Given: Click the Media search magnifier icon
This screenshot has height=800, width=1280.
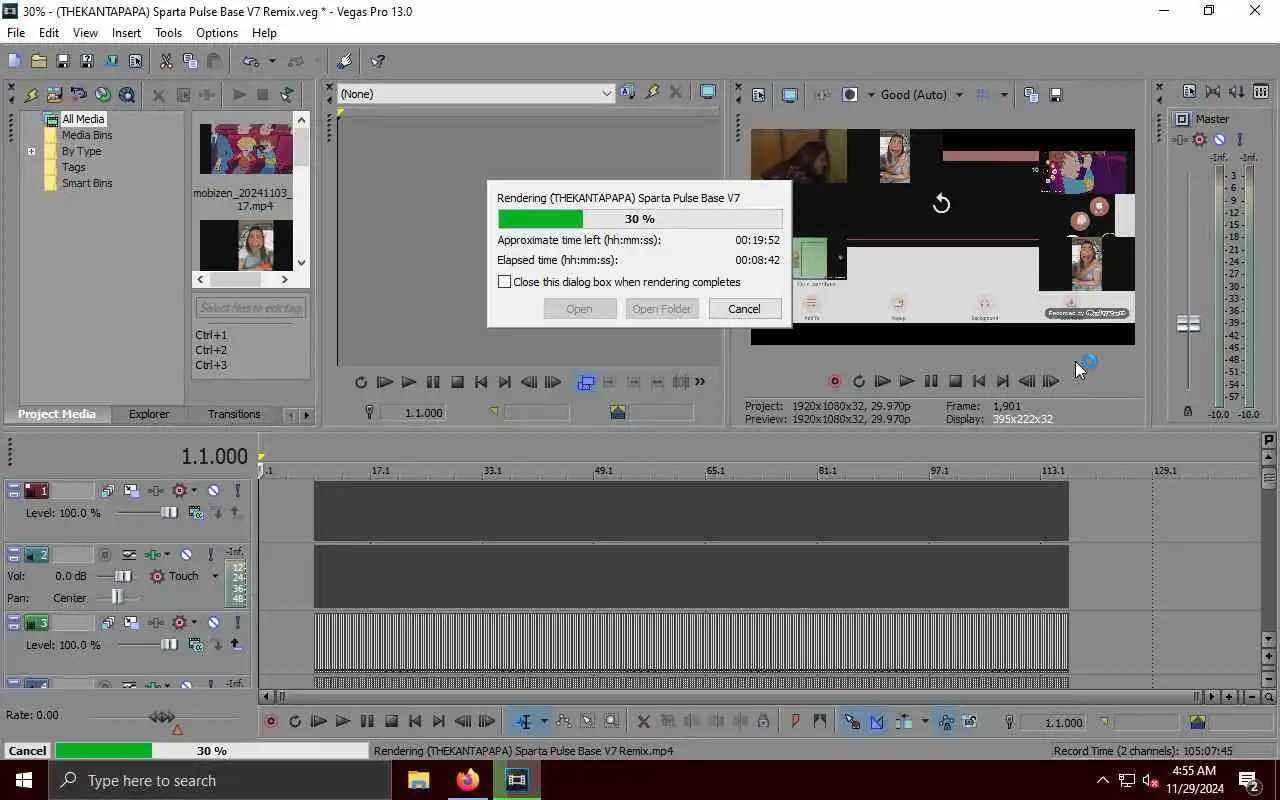Looking at the screenshot, I should (127, 95).
